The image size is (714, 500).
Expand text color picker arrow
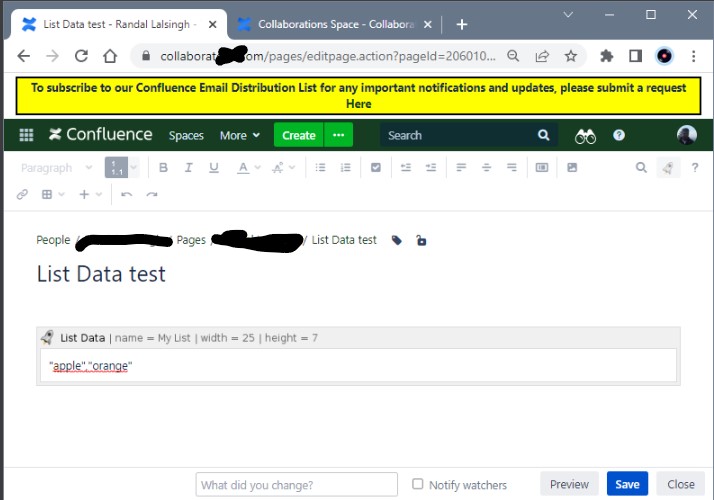click(x=257, y=168)
